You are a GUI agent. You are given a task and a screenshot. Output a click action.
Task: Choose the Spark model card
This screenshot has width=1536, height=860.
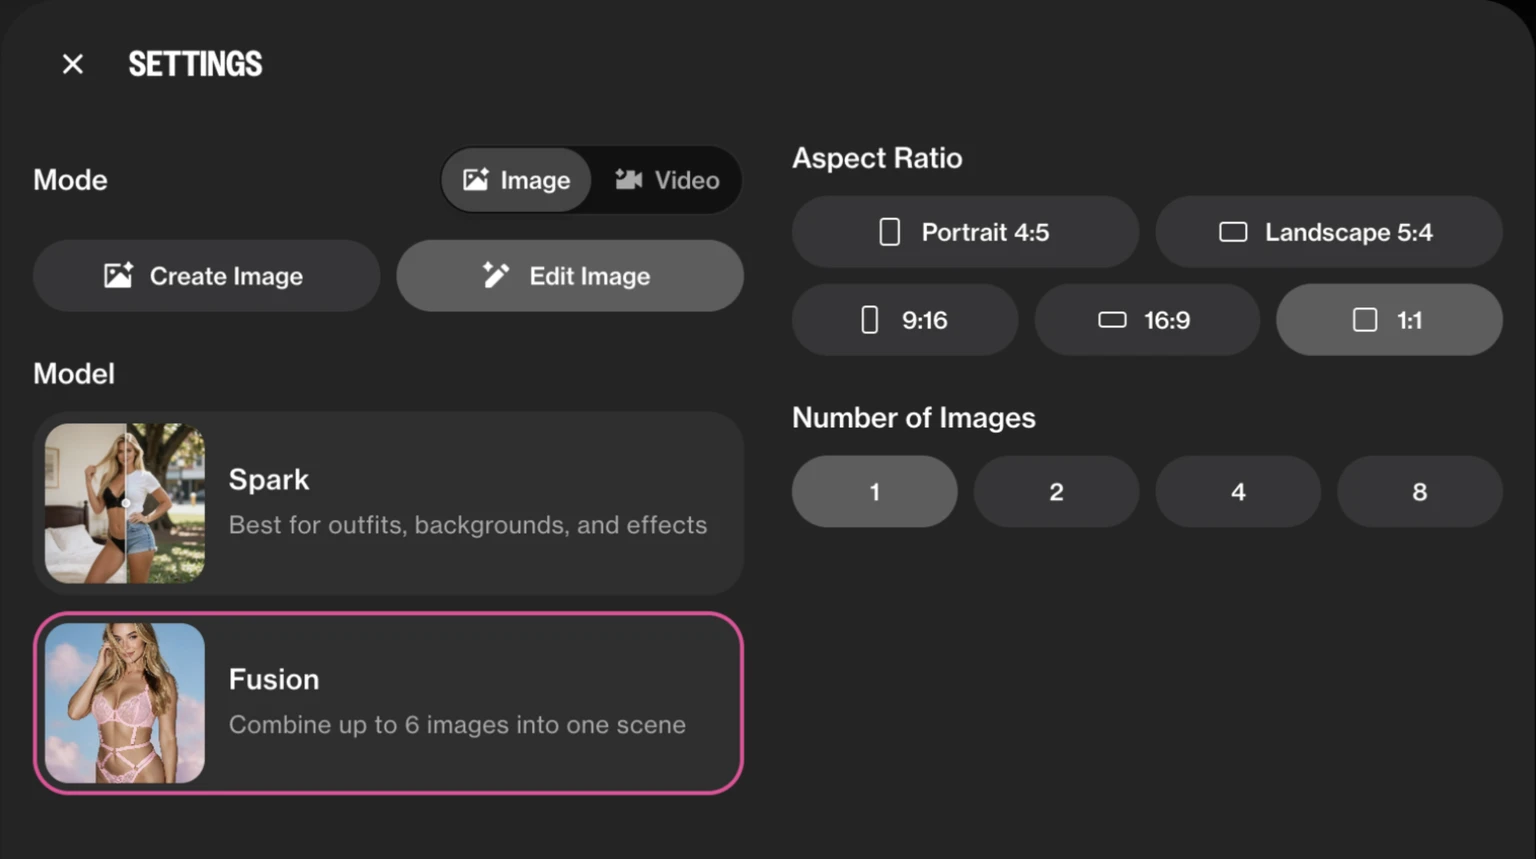tap(389, 503)
